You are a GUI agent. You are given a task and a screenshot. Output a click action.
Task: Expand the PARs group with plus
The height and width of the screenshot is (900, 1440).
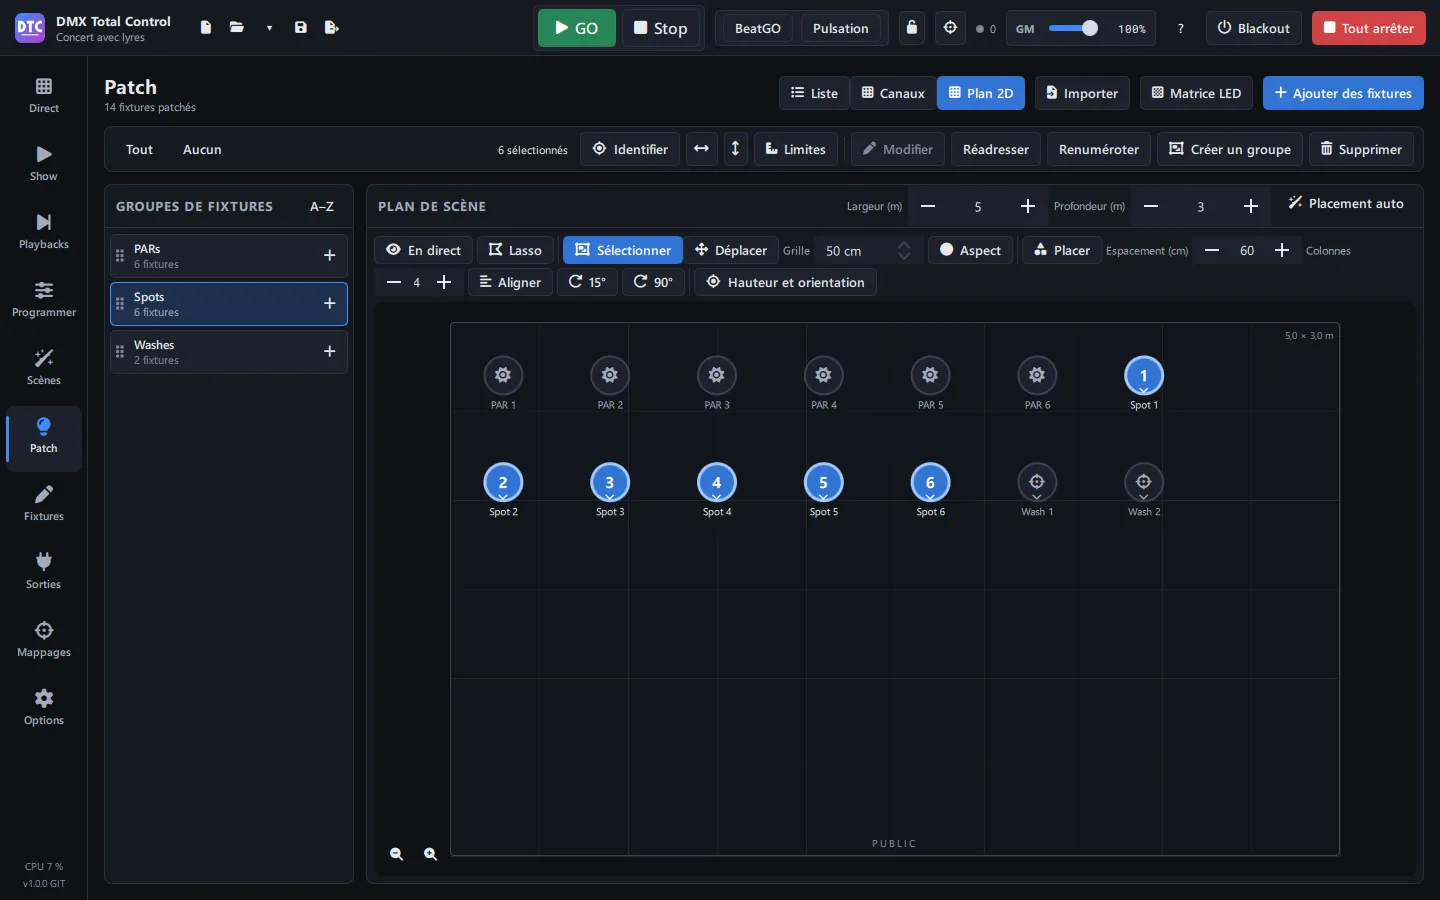coord(329,256)
